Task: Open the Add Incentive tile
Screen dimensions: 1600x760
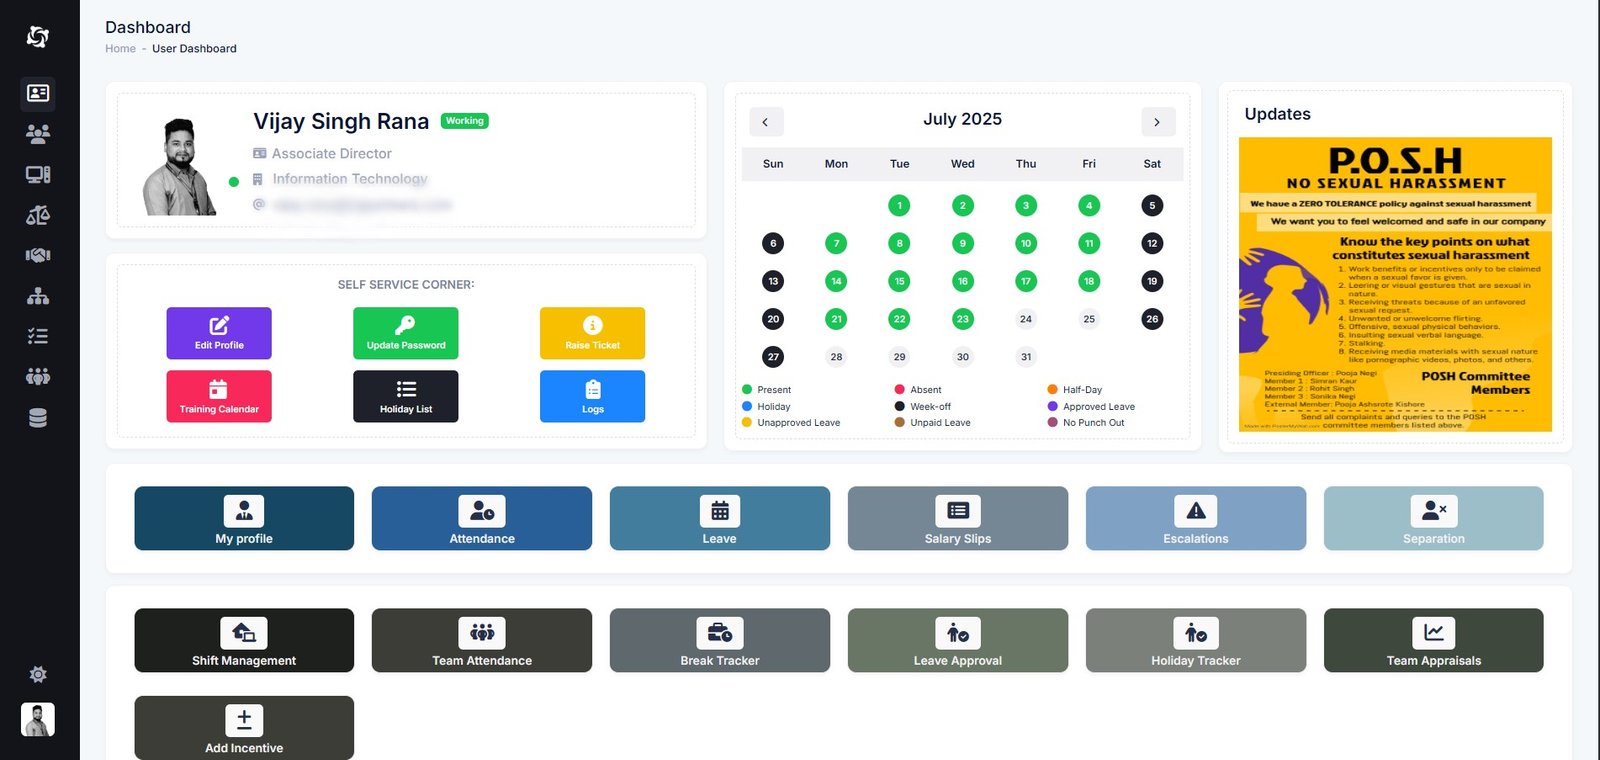Action: click(244, 728)
